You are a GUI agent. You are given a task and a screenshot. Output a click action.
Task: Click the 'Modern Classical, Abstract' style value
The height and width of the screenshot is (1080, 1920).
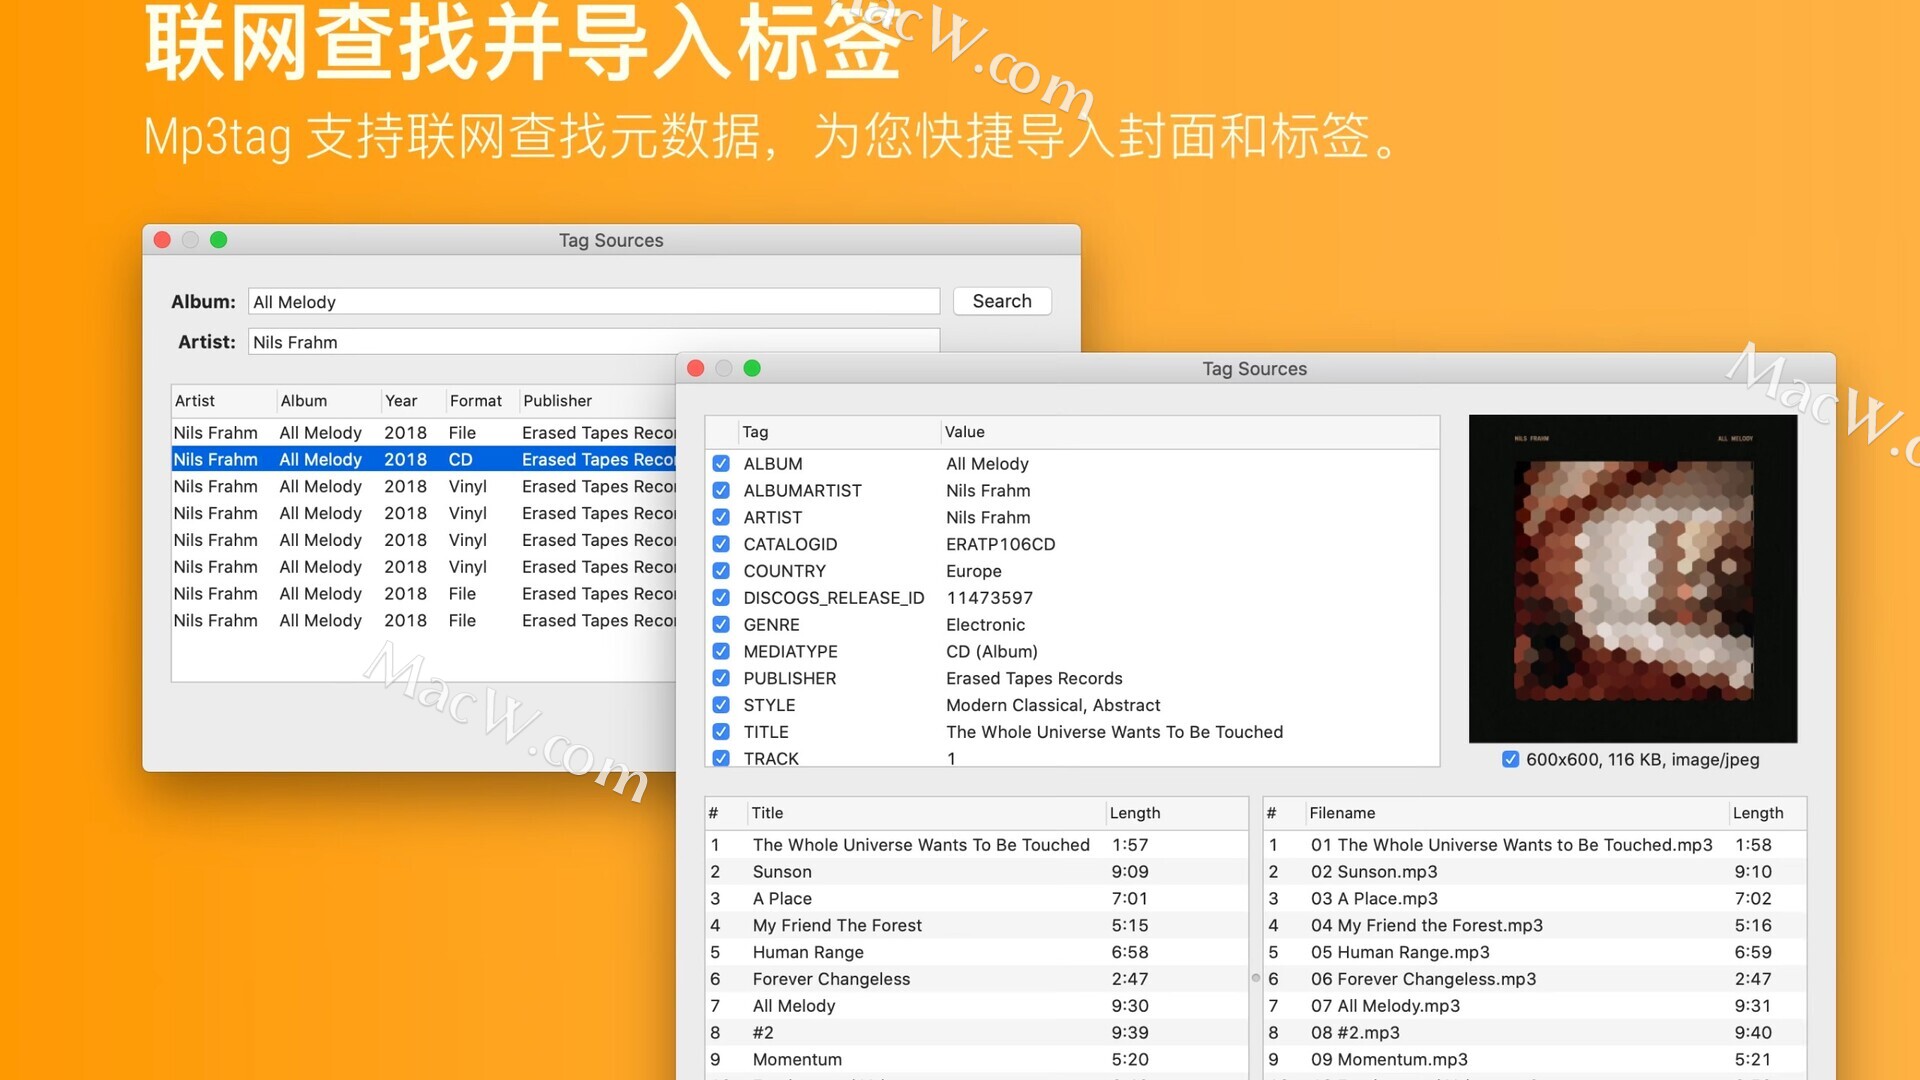coord(1053,705)
